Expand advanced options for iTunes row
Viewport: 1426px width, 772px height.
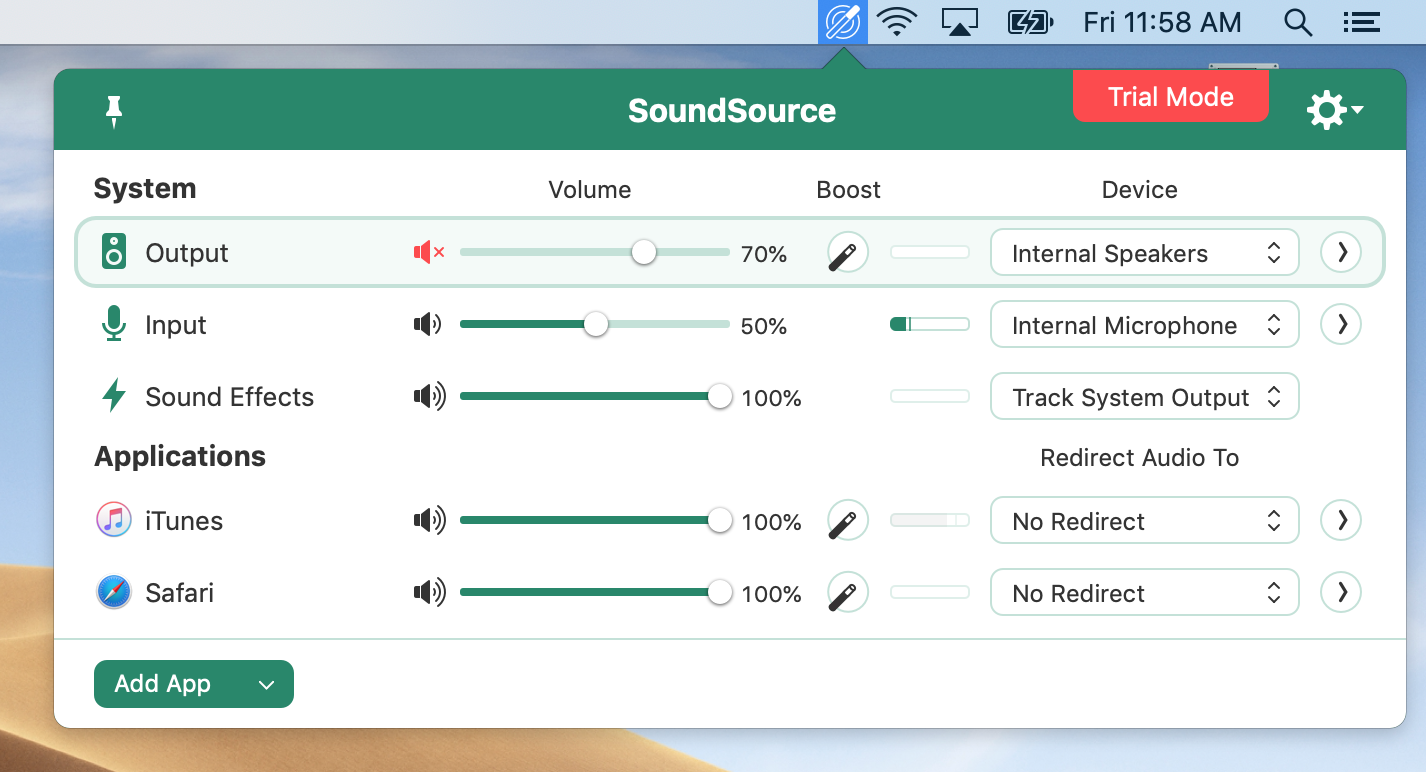click(x=1341, y=520)
